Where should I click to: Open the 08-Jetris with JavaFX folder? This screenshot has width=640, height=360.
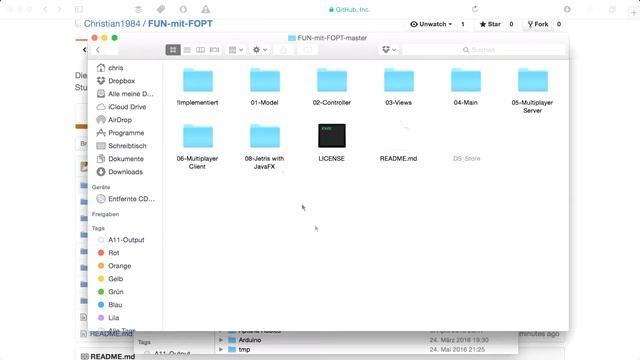265,136
